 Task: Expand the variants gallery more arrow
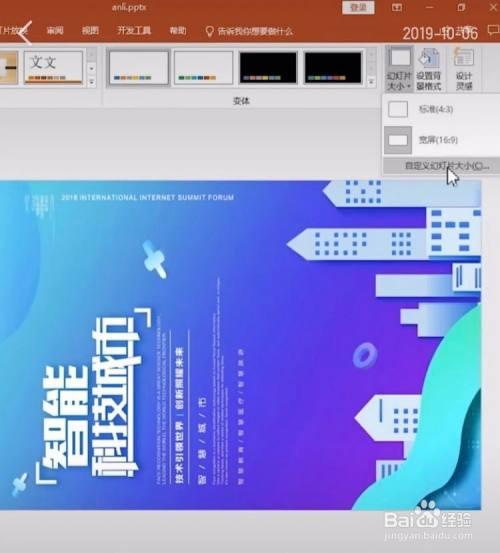371,83
